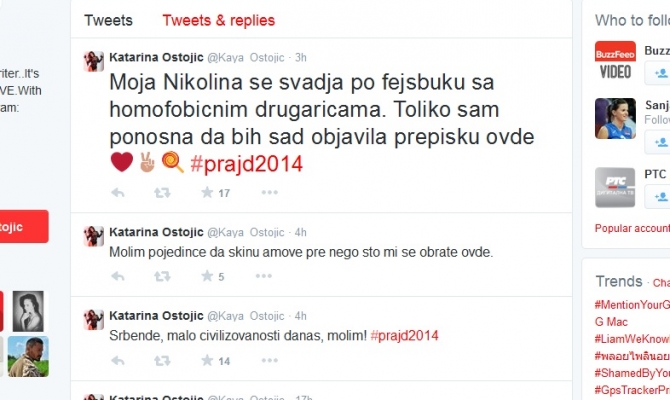The width and height of the screenshot is (670, 400).
Task: Reply to the Nikolina fejsbuku tweet
Action: (x=118, y=193)
